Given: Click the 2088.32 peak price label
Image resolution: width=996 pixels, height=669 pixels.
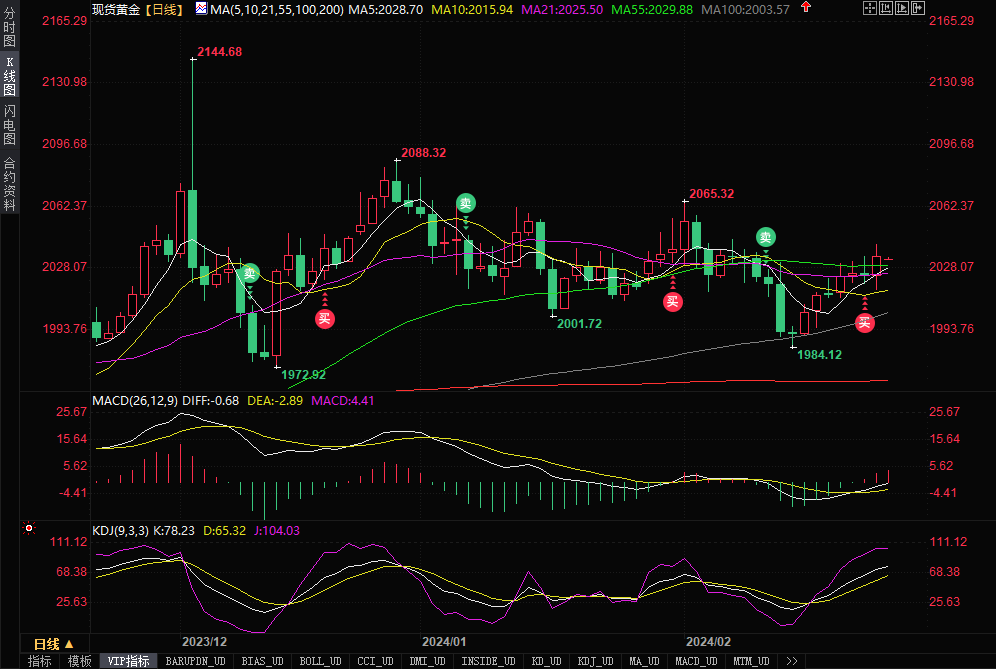Looking at the screenshot, I should click(424, 153).
